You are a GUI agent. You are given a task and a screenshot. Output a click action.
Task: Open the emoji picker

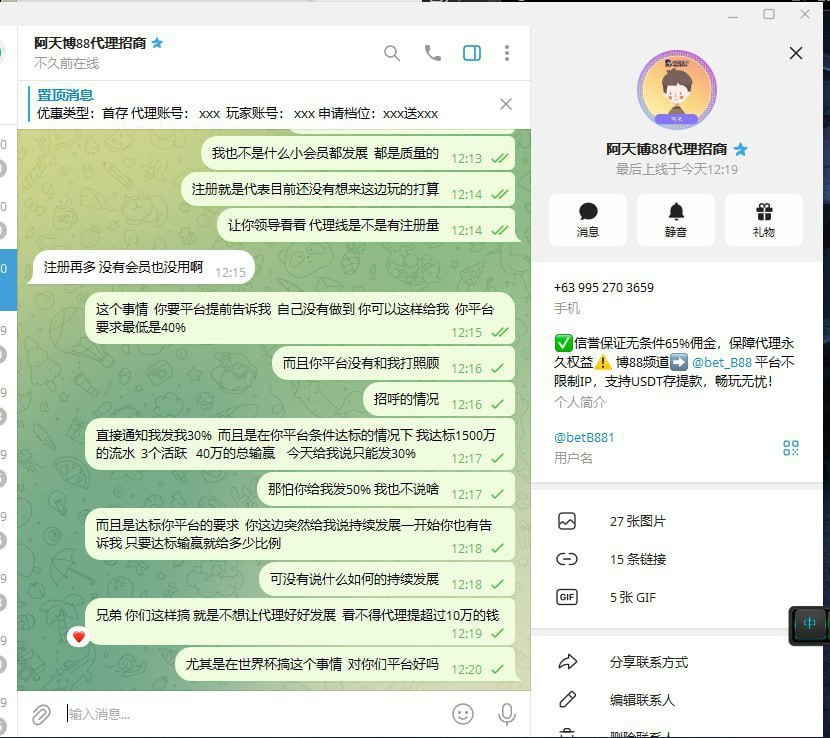coord(463,713)
